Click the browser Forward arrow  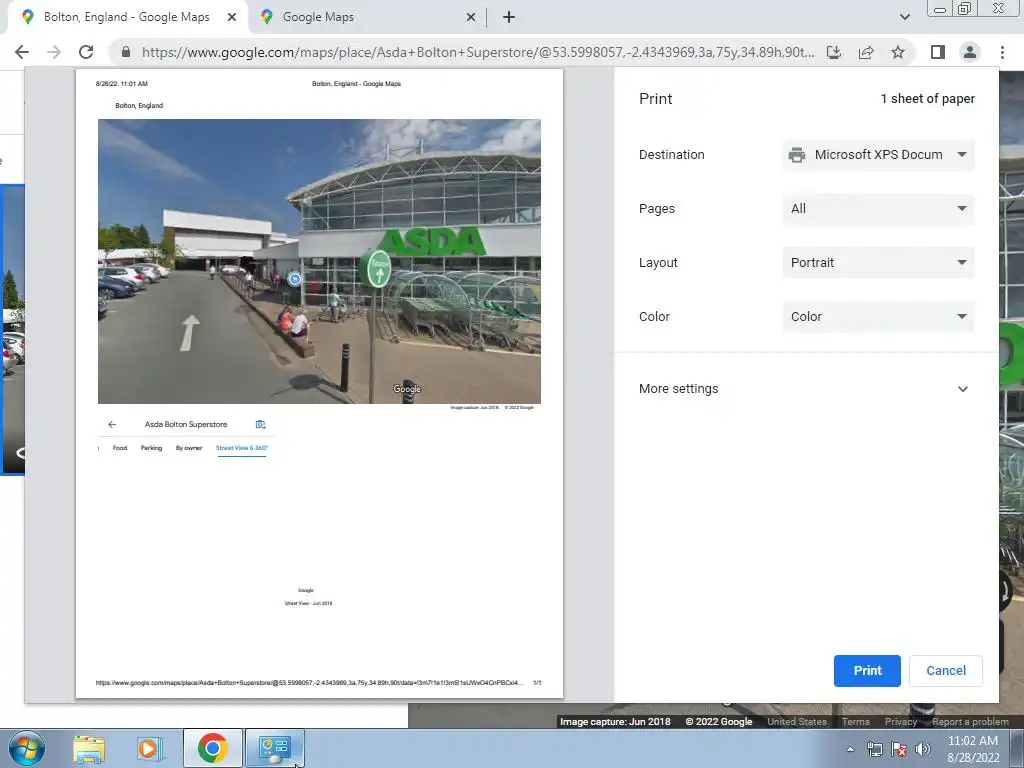point(54,52)
